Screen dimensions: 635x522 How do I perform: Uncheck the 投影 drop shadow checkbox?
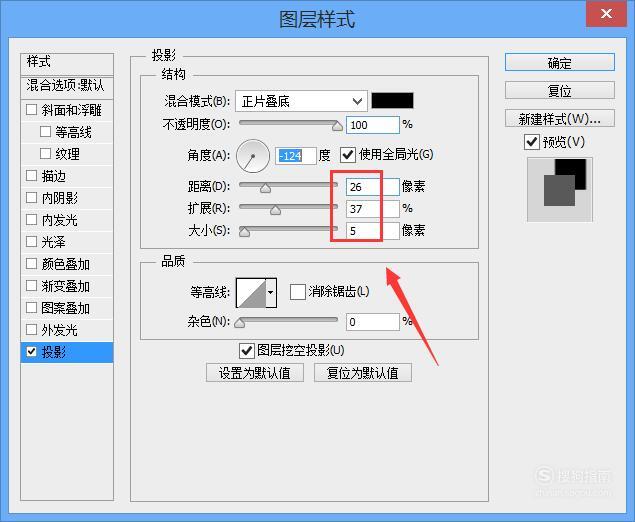coord(31,352)
